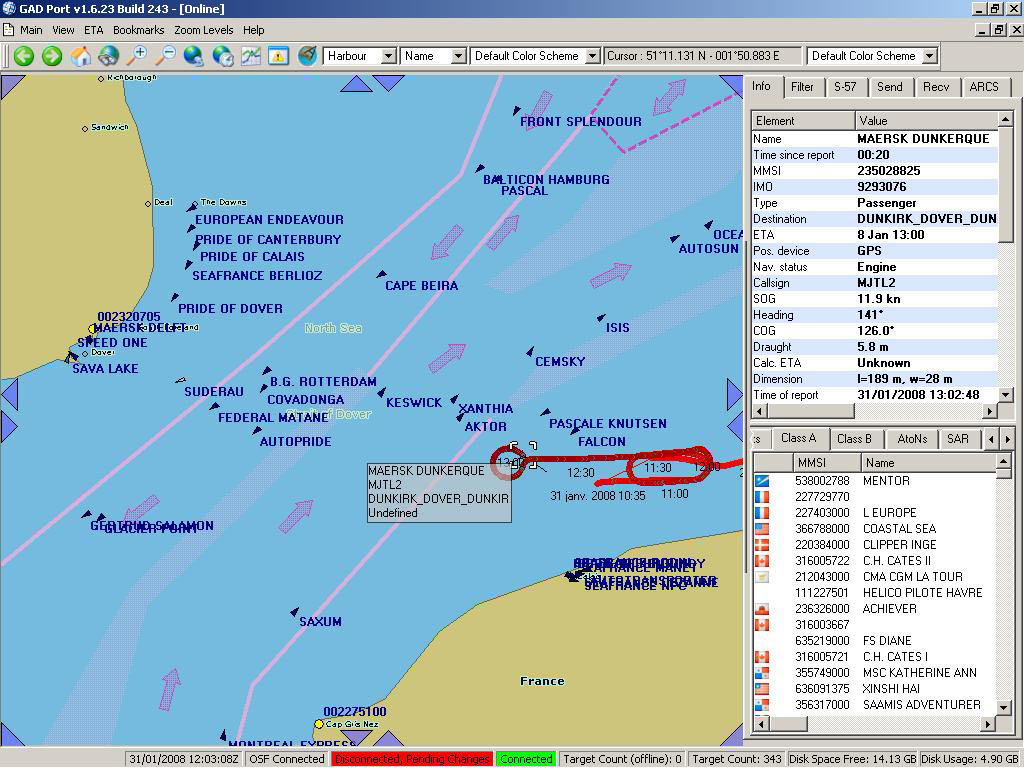Click the globe with clock icon
Screen dimensions: 1024x768
[x=223, y=56]
